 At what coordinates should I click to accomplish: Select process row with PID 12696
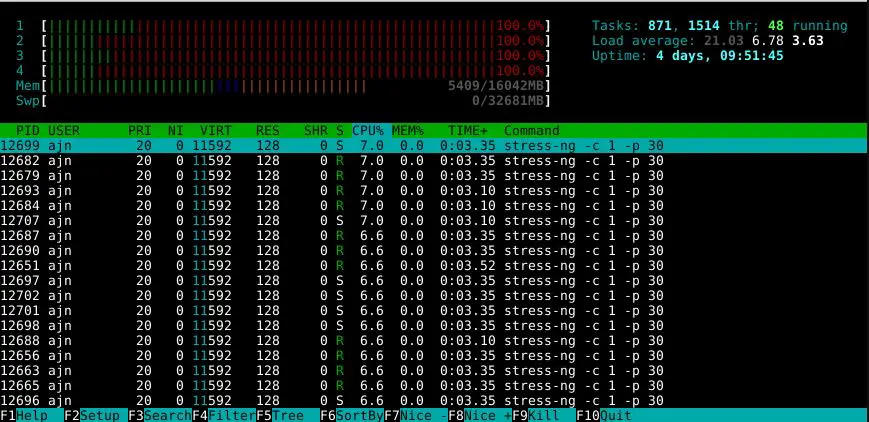click(x=433, y=400)
